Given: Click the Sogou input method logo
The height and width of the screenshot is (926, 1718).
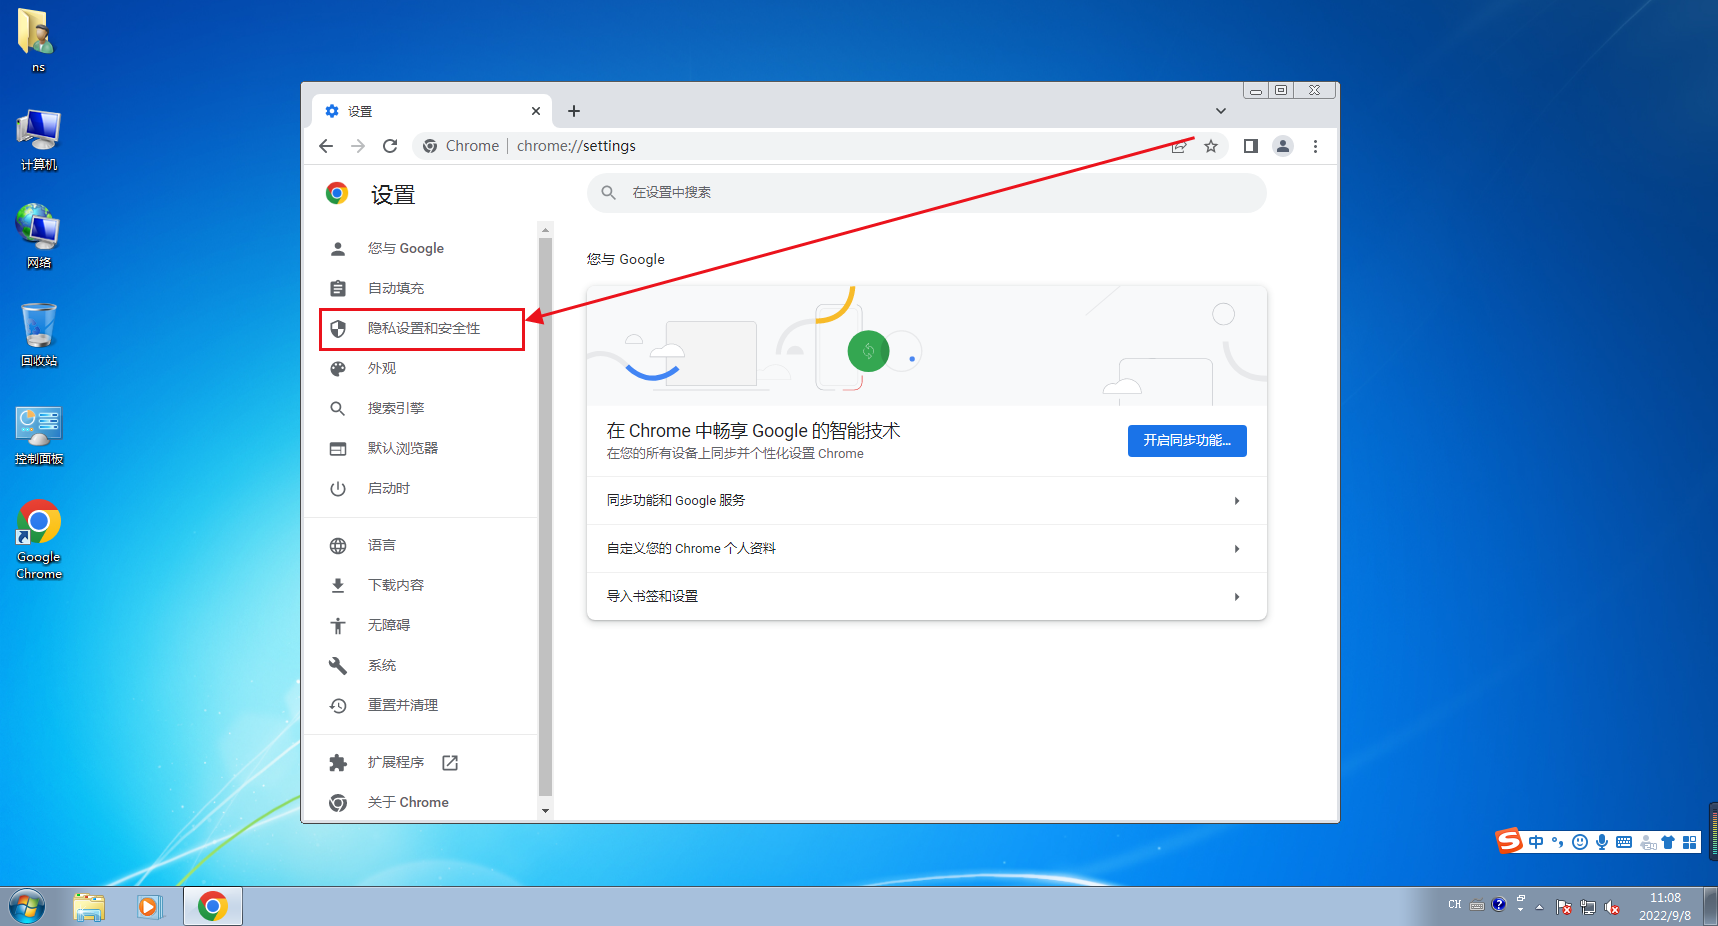Looking at the screenshot, I should (1509, 841).
